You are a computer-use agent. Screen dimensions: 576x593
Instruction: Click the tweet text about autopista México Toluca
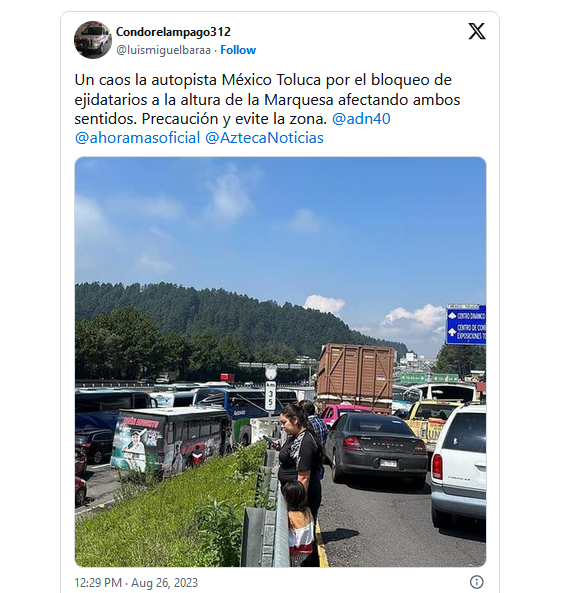tap(267, 99)
